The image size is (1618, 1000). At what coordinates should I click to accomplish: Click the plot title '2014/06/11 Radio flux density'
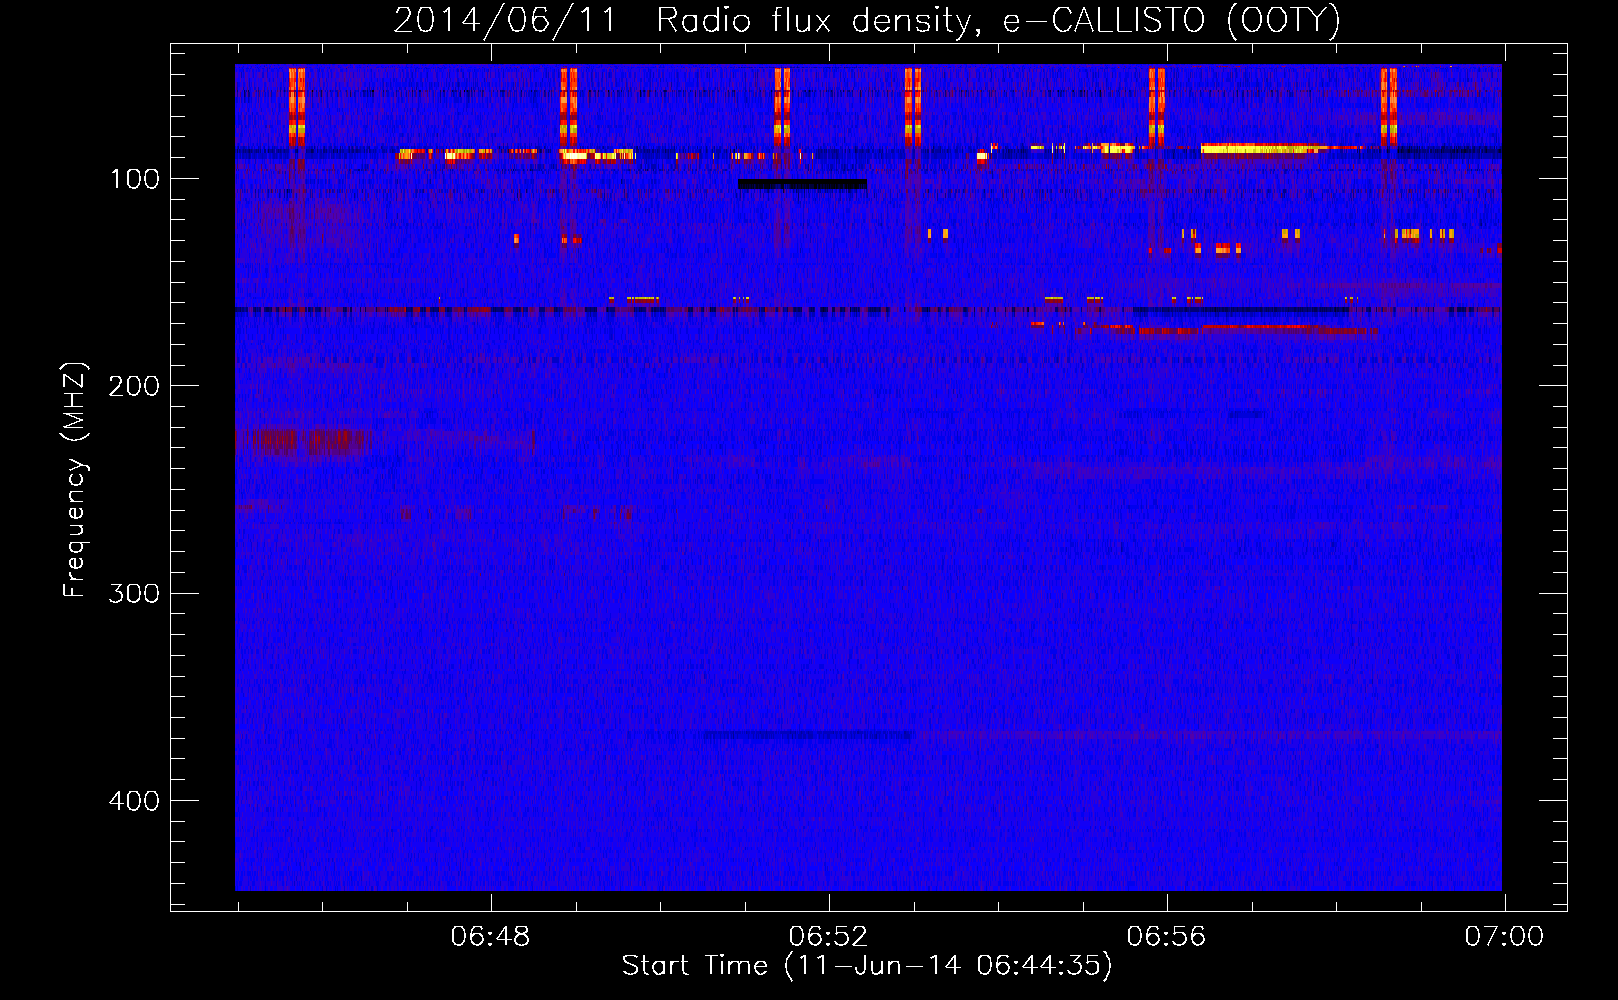point(684,20)
